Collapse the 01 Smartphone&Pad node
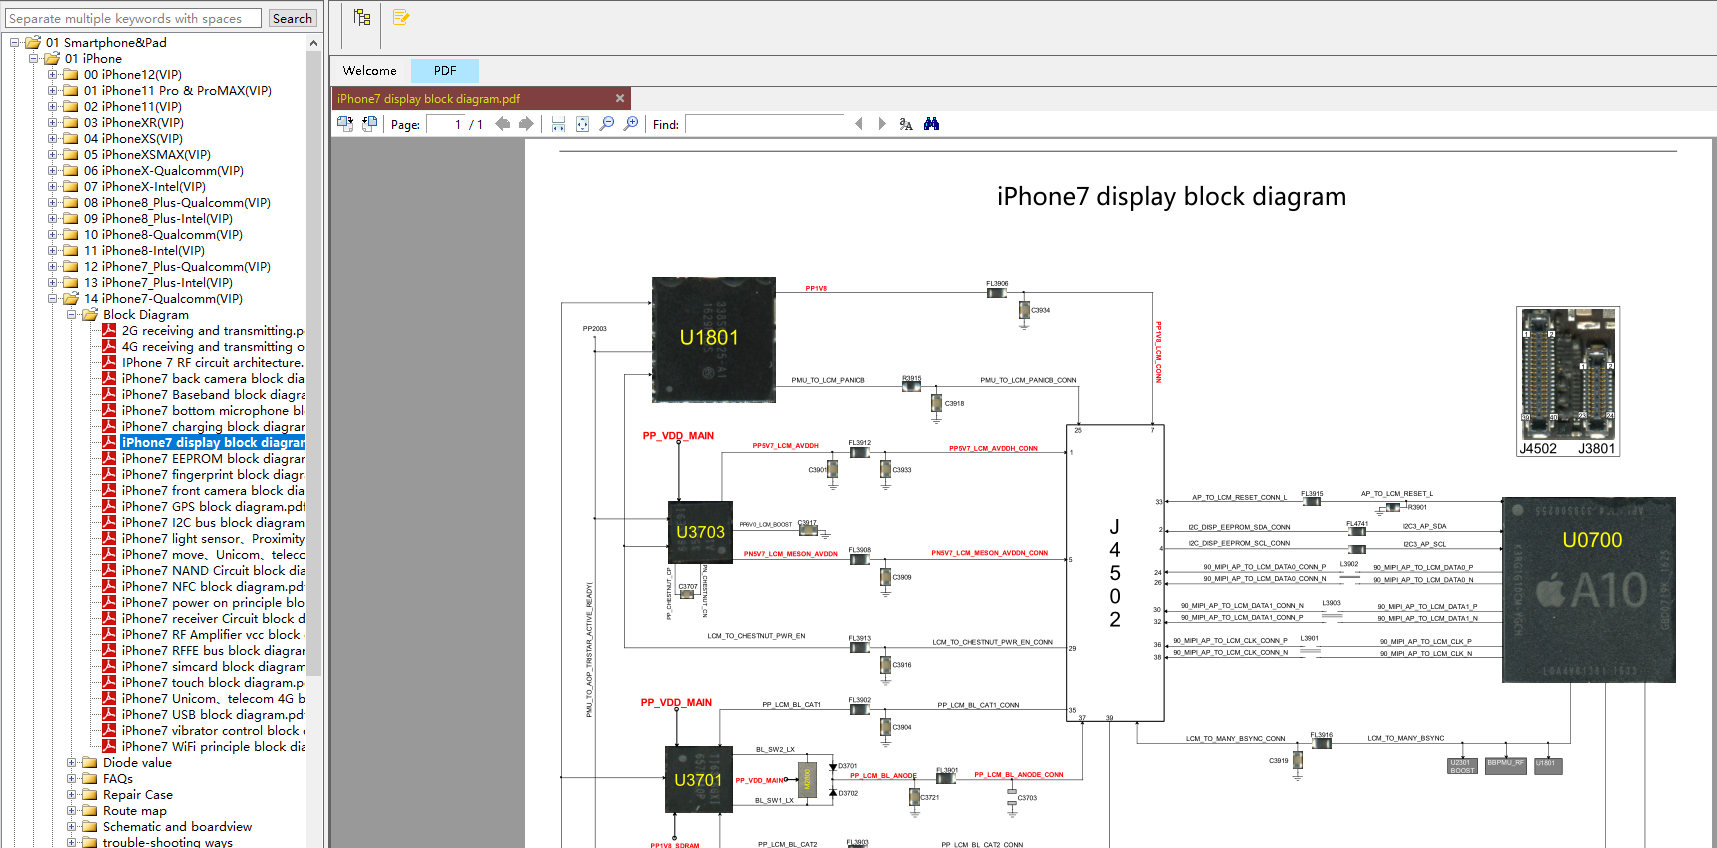This screenshot has height=848, width=1717. pyautogui.click(x=15, y=43)
